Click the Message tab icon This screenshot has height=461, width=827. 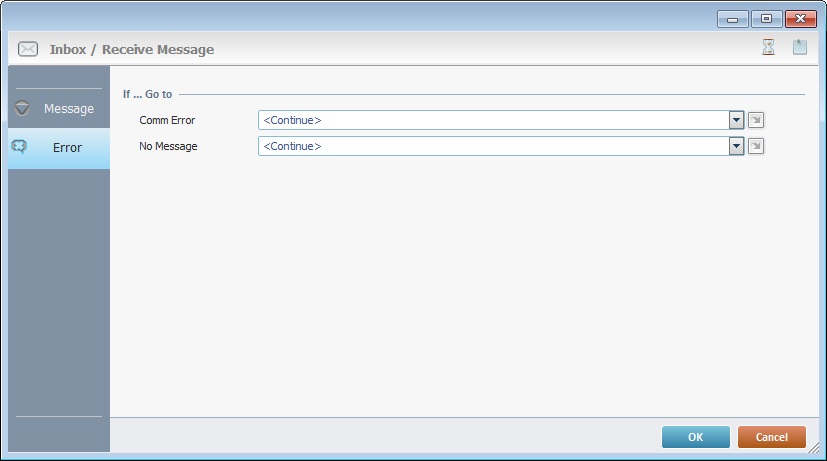[22, 108]
